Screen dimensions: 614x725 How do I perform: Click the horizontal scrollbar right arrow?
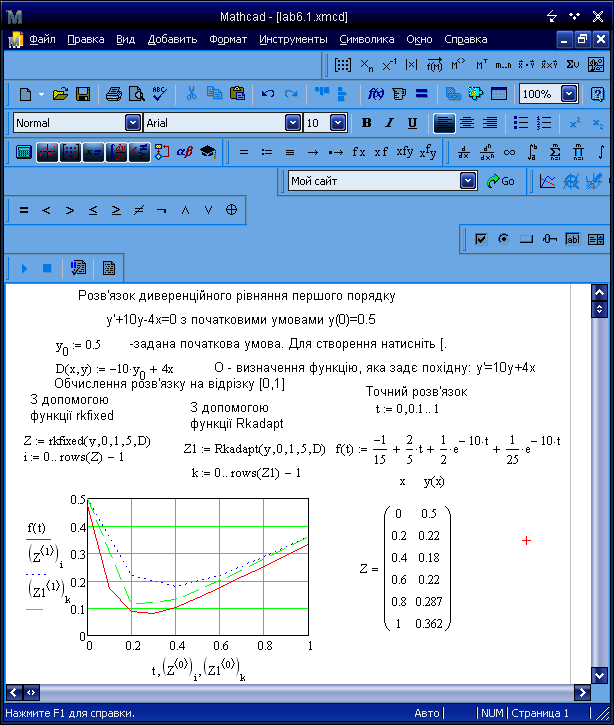[x=582, y=692]
